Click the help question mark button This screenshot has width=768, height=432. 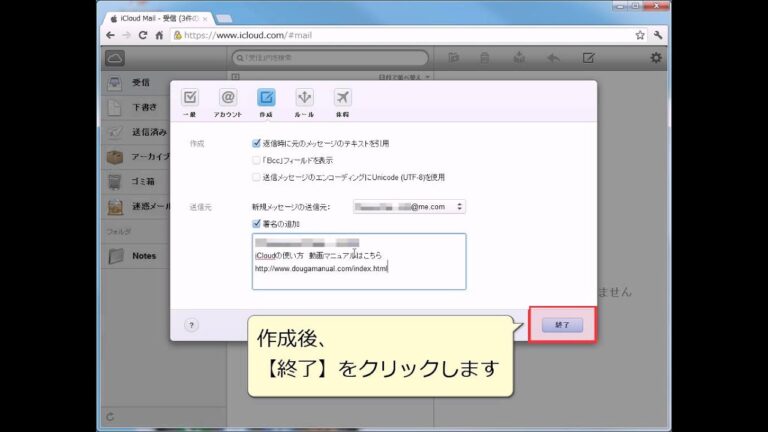tap(192, 325)
